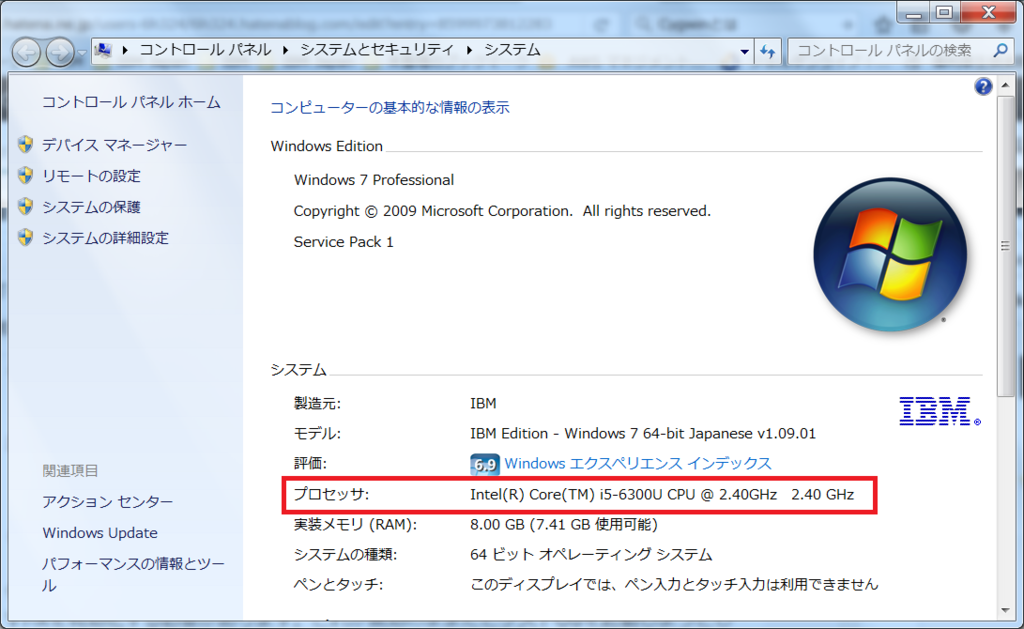Open help with the blue question mark icon
This screenshot has width=1024, height=629.
[x=983, y=86]
